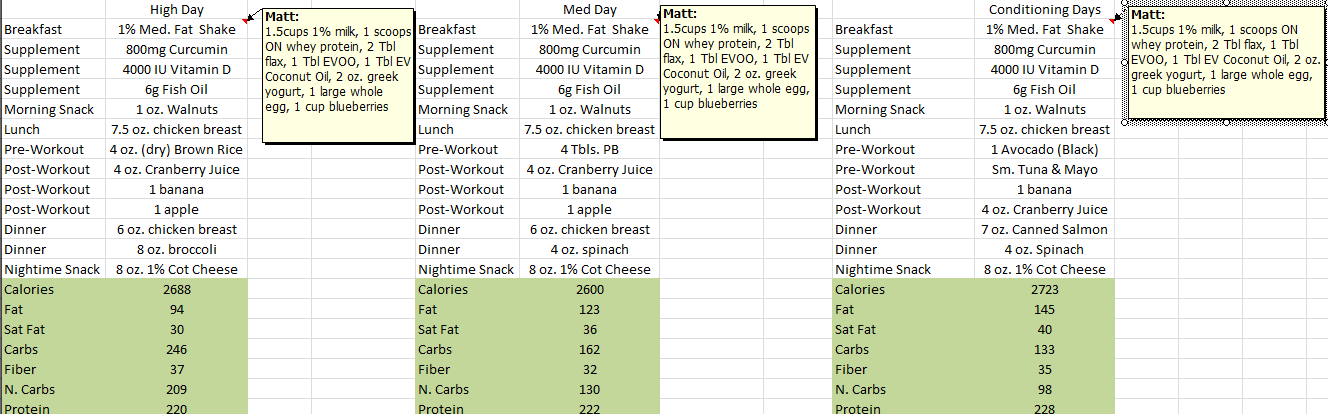Click the protein value 222
This screenshot has height=414, width=1328.
pos(589,409)
